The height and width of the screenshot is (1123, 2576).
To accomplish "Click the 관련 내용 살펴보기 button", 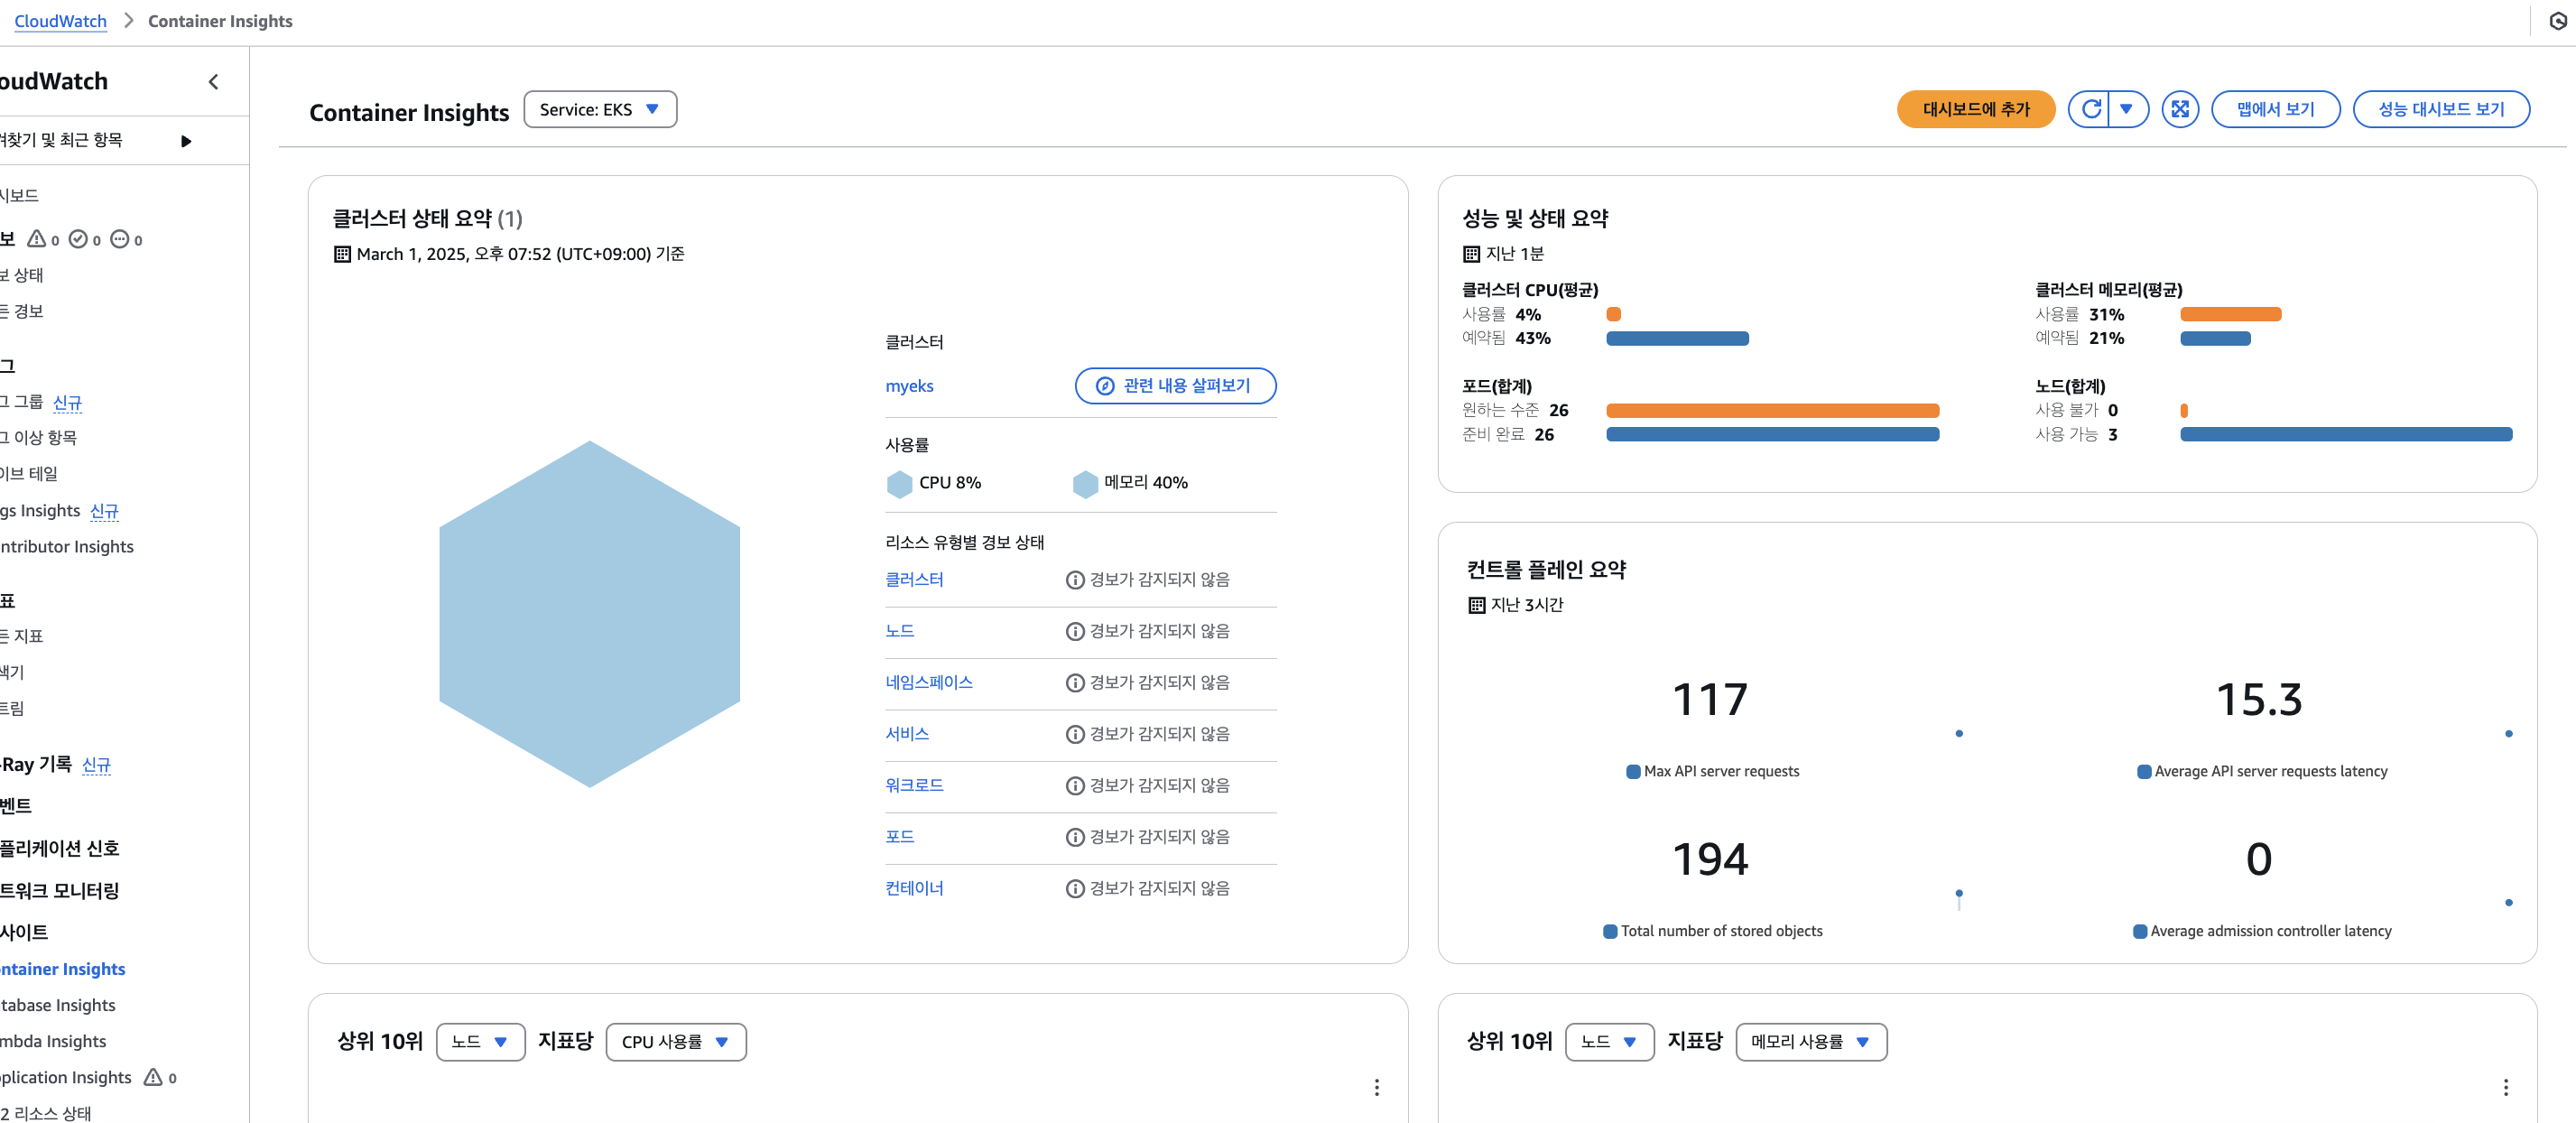I will coord(1175,386).
